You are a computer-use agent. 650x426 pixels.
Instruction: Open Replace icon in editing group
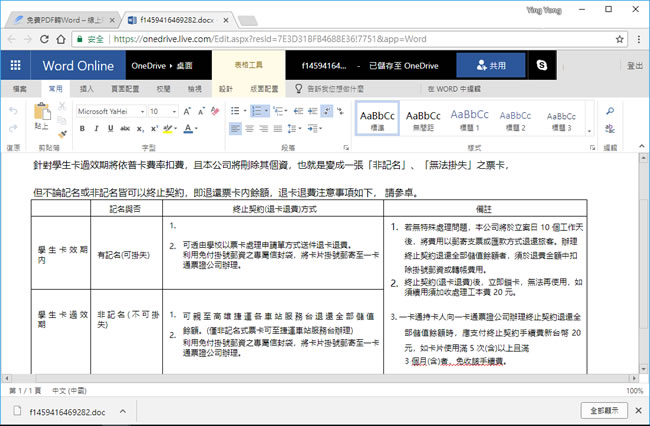(x=610, y=128)
